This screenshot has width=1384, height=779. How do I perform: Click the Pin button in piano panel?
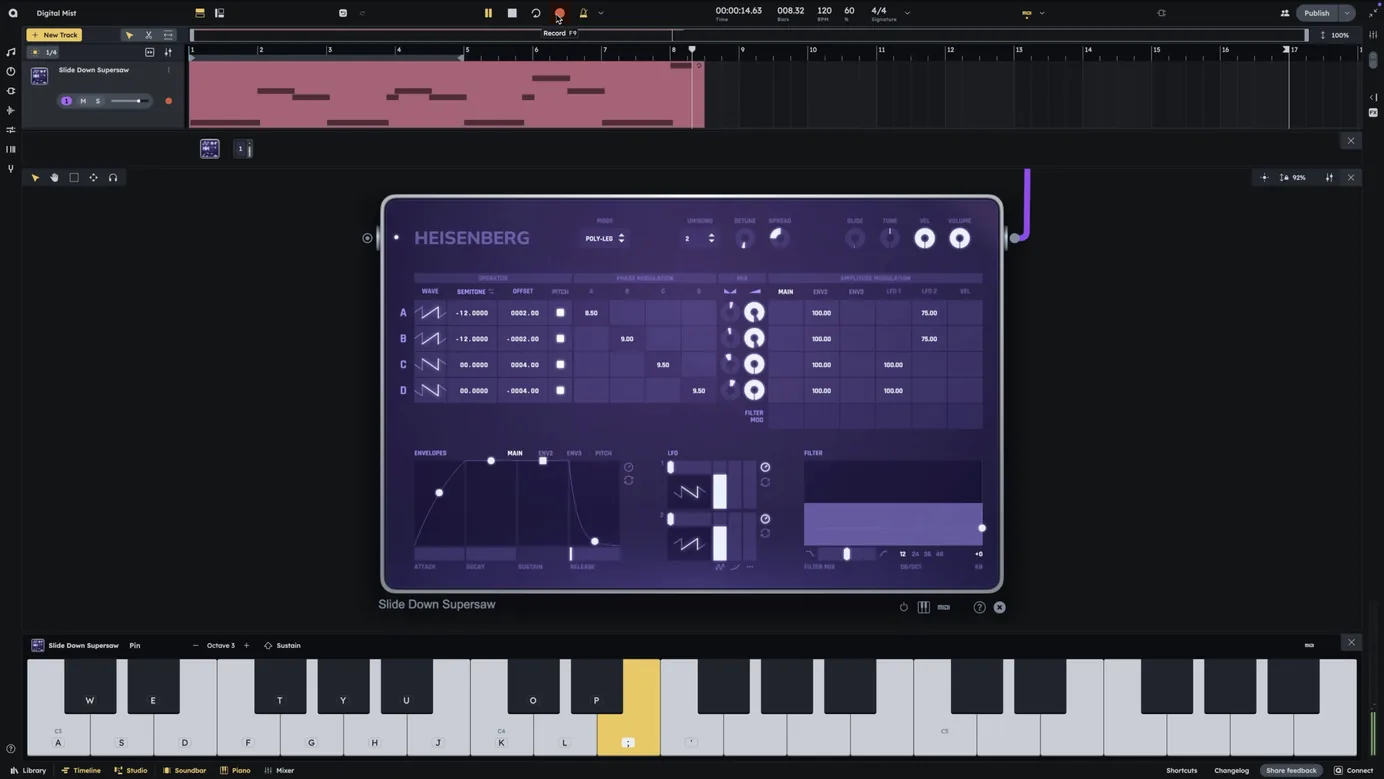pyautogui.click(x=135, y=646)
